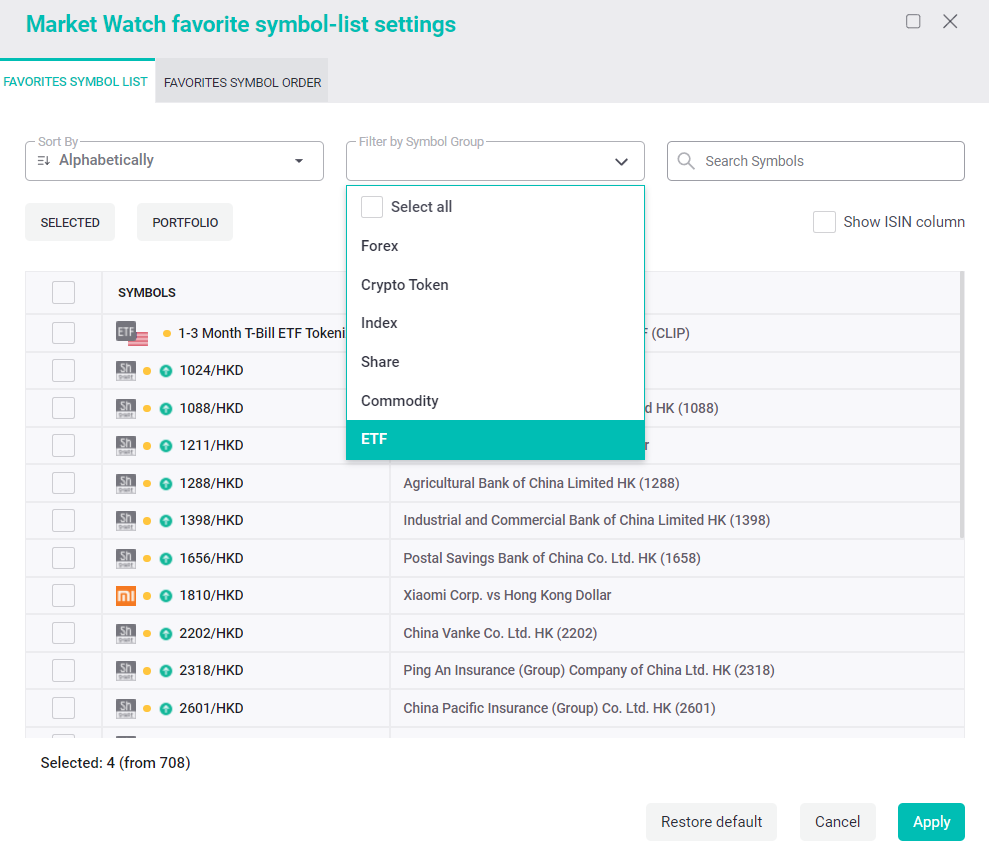Choose Forex in the symbol group filter
989x861 pixels.
[495, 246]
